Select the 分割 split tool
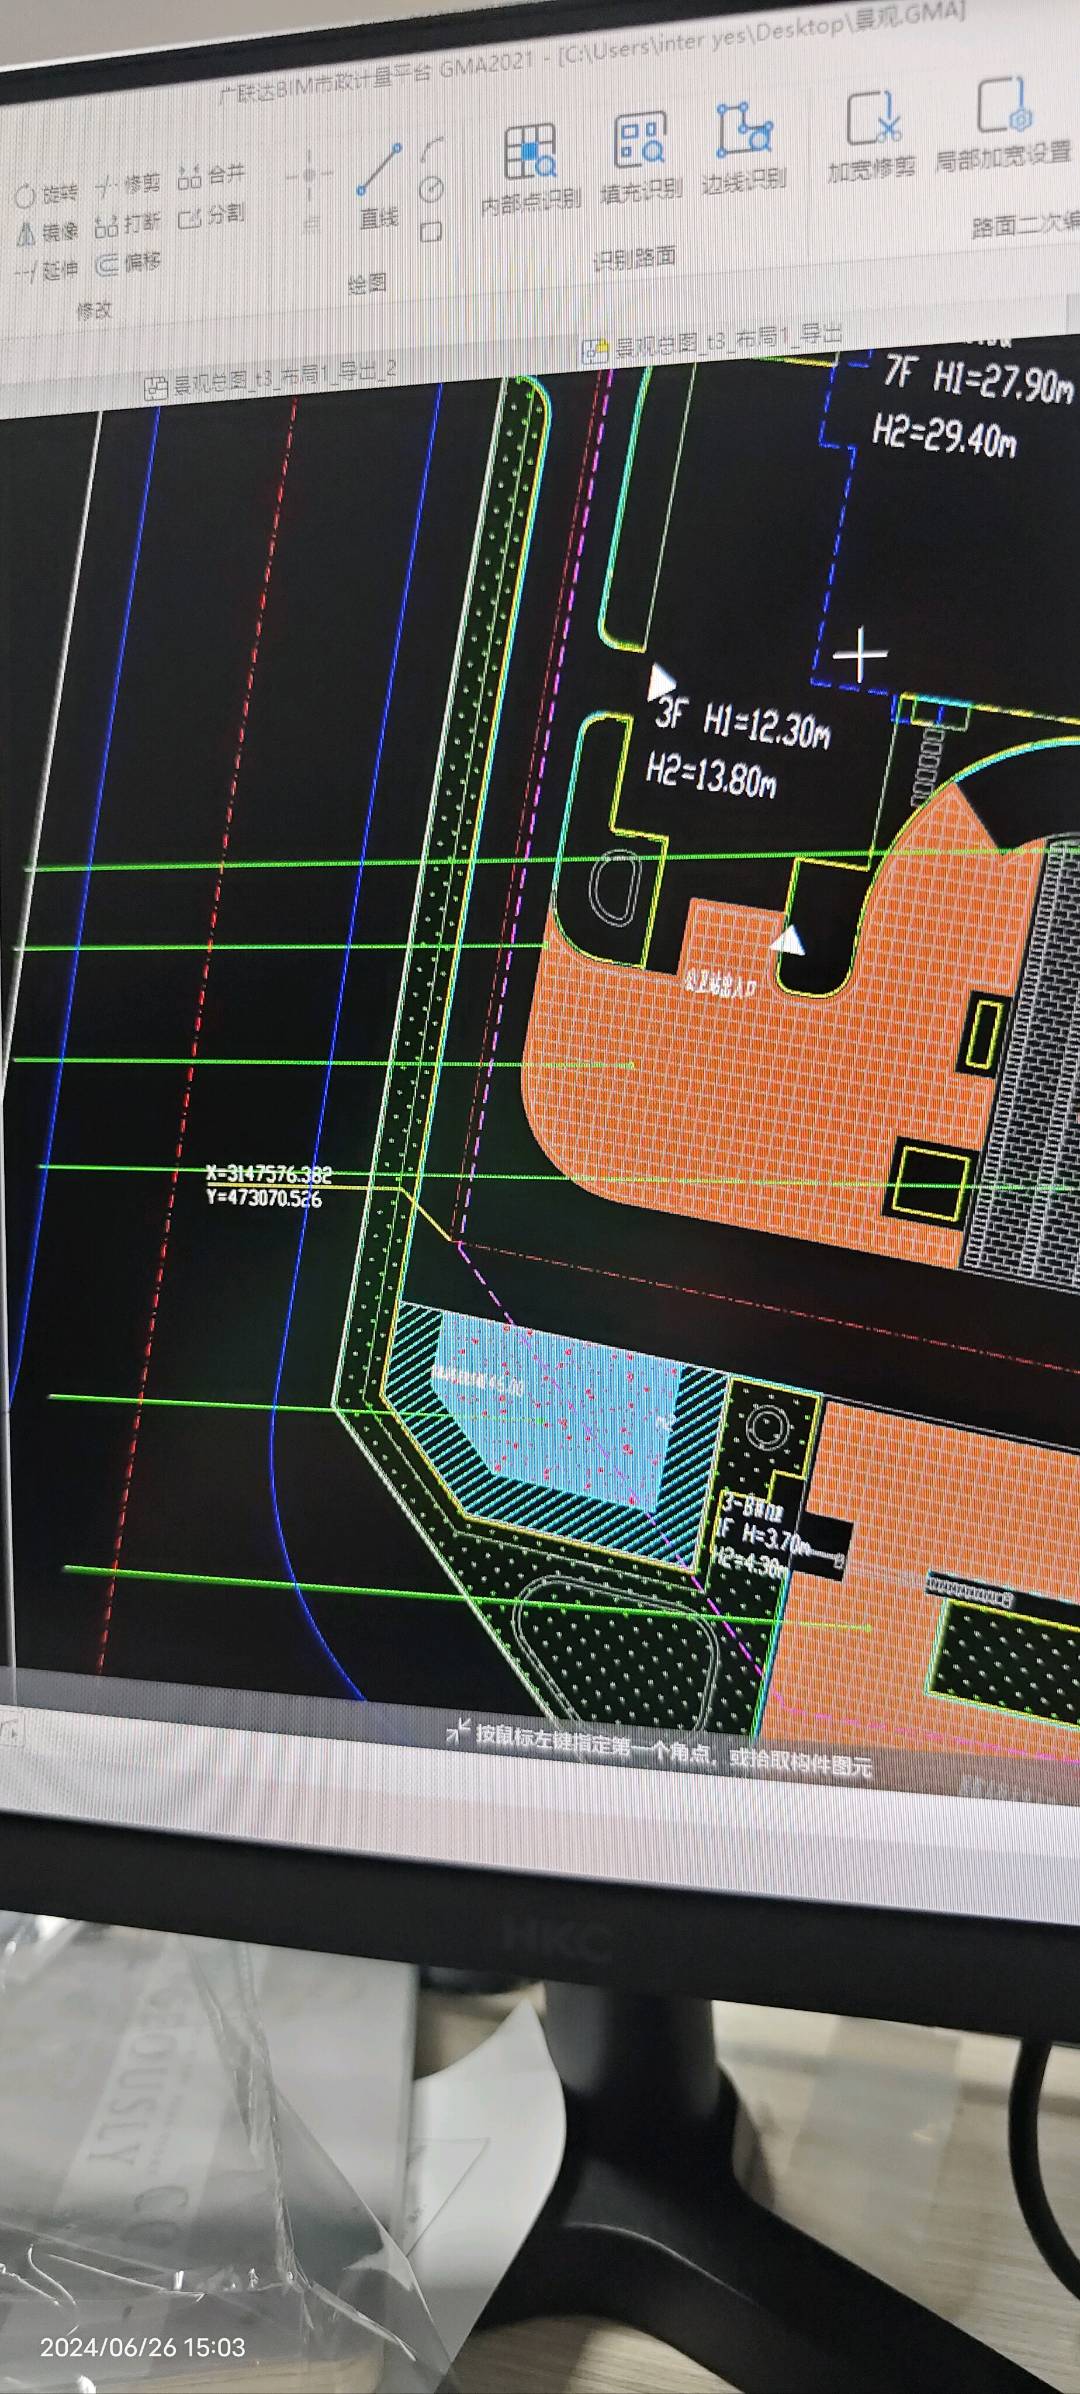The image size is (1080, 2394). coord(211,216)
